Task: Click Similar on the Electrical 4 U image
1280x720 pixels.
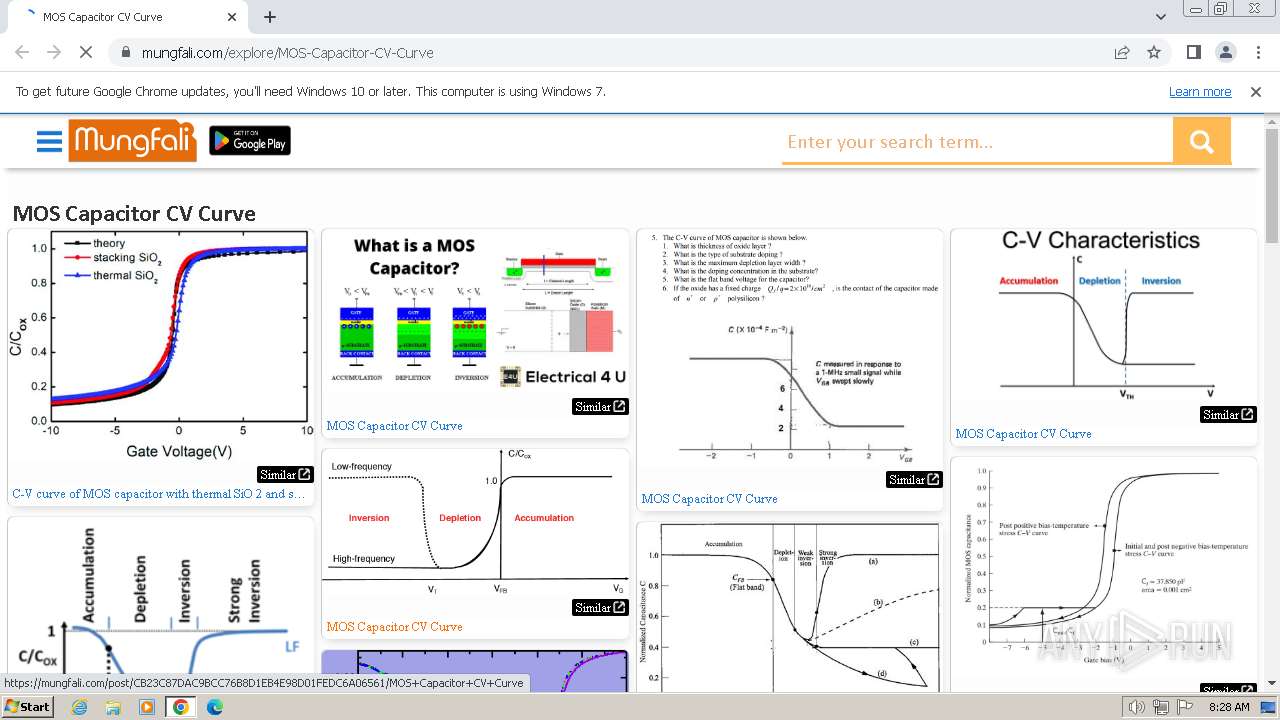Action: pyautogui.click(x=600, y=406)
